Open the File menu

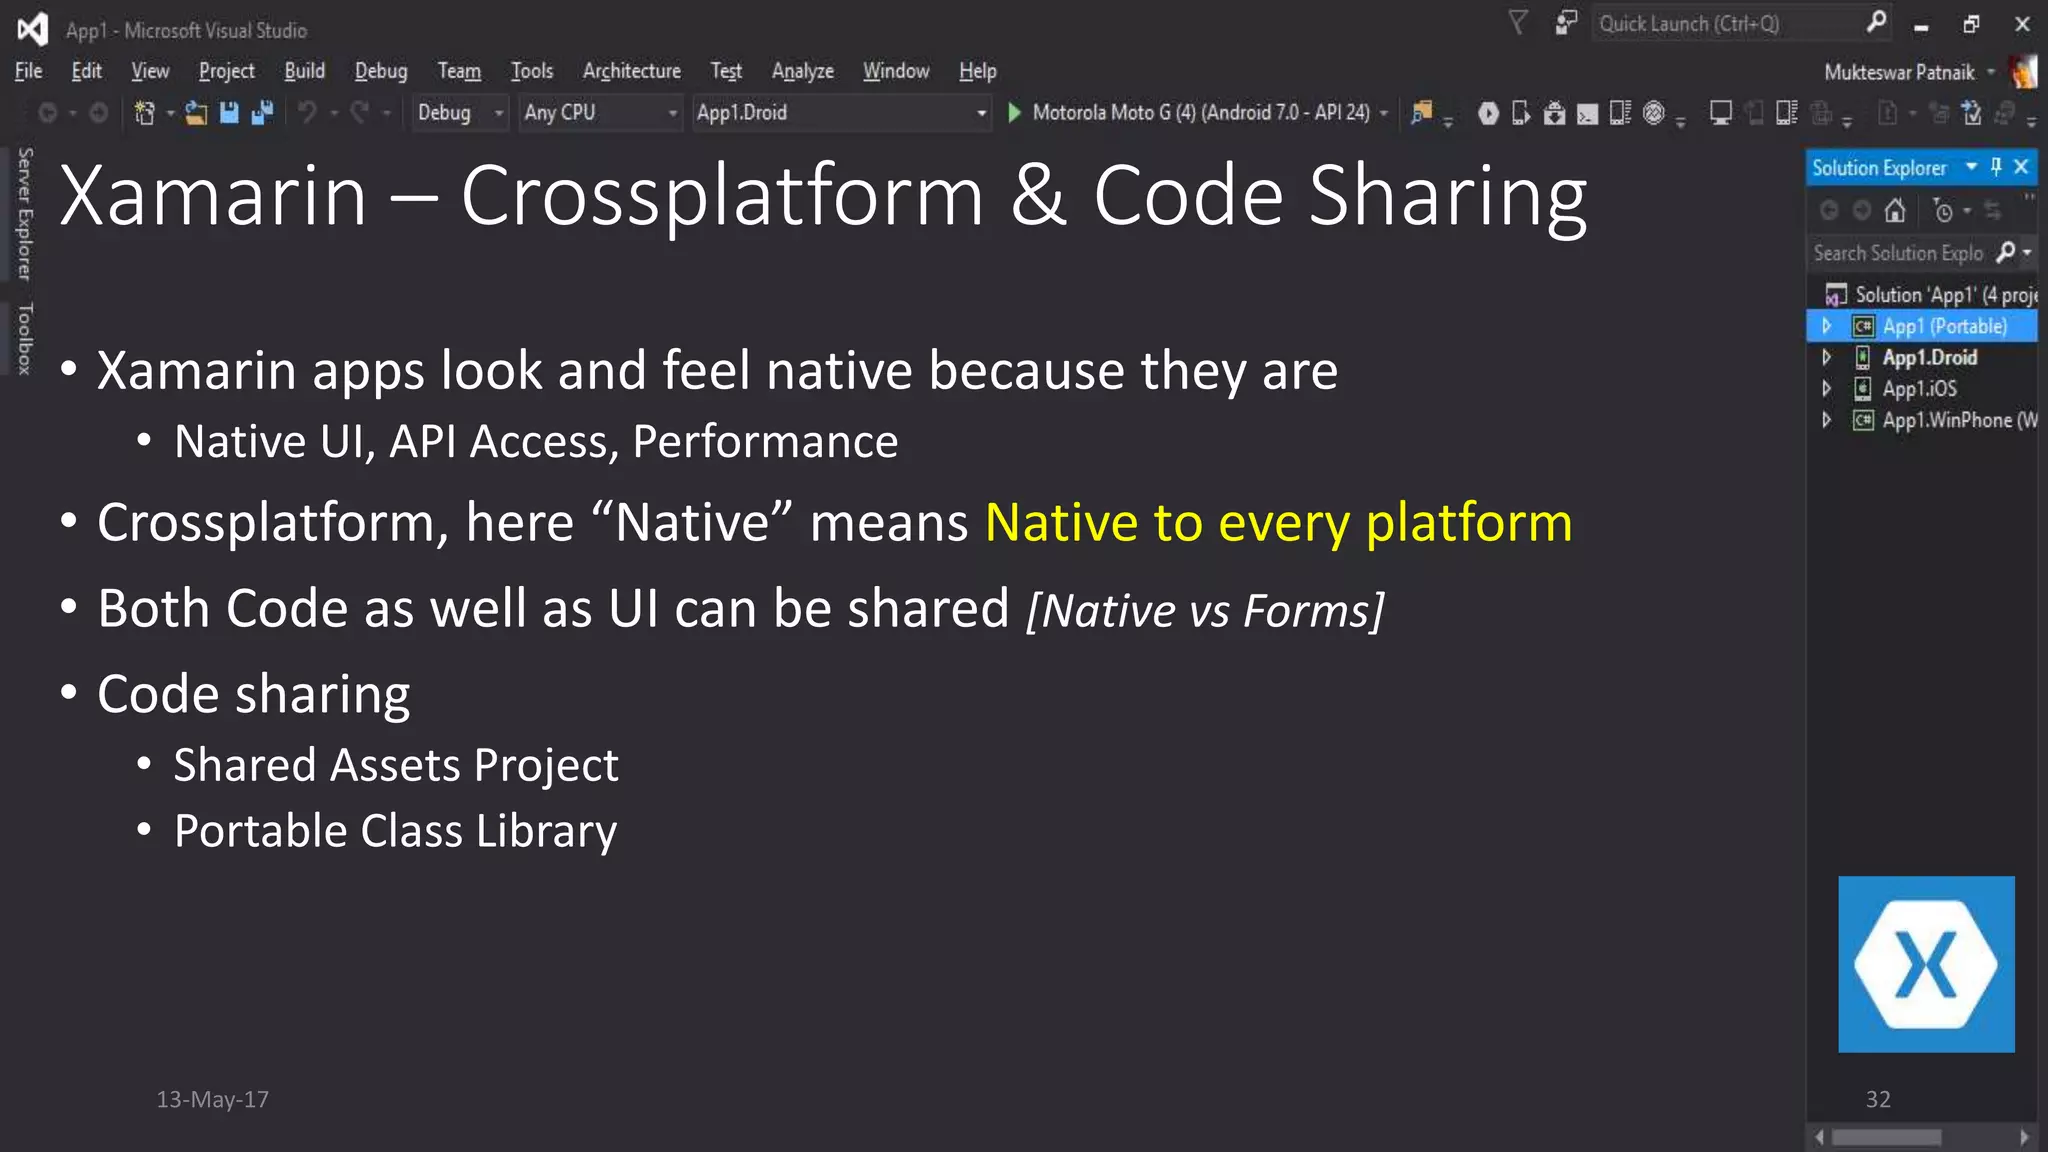point(29,71)
